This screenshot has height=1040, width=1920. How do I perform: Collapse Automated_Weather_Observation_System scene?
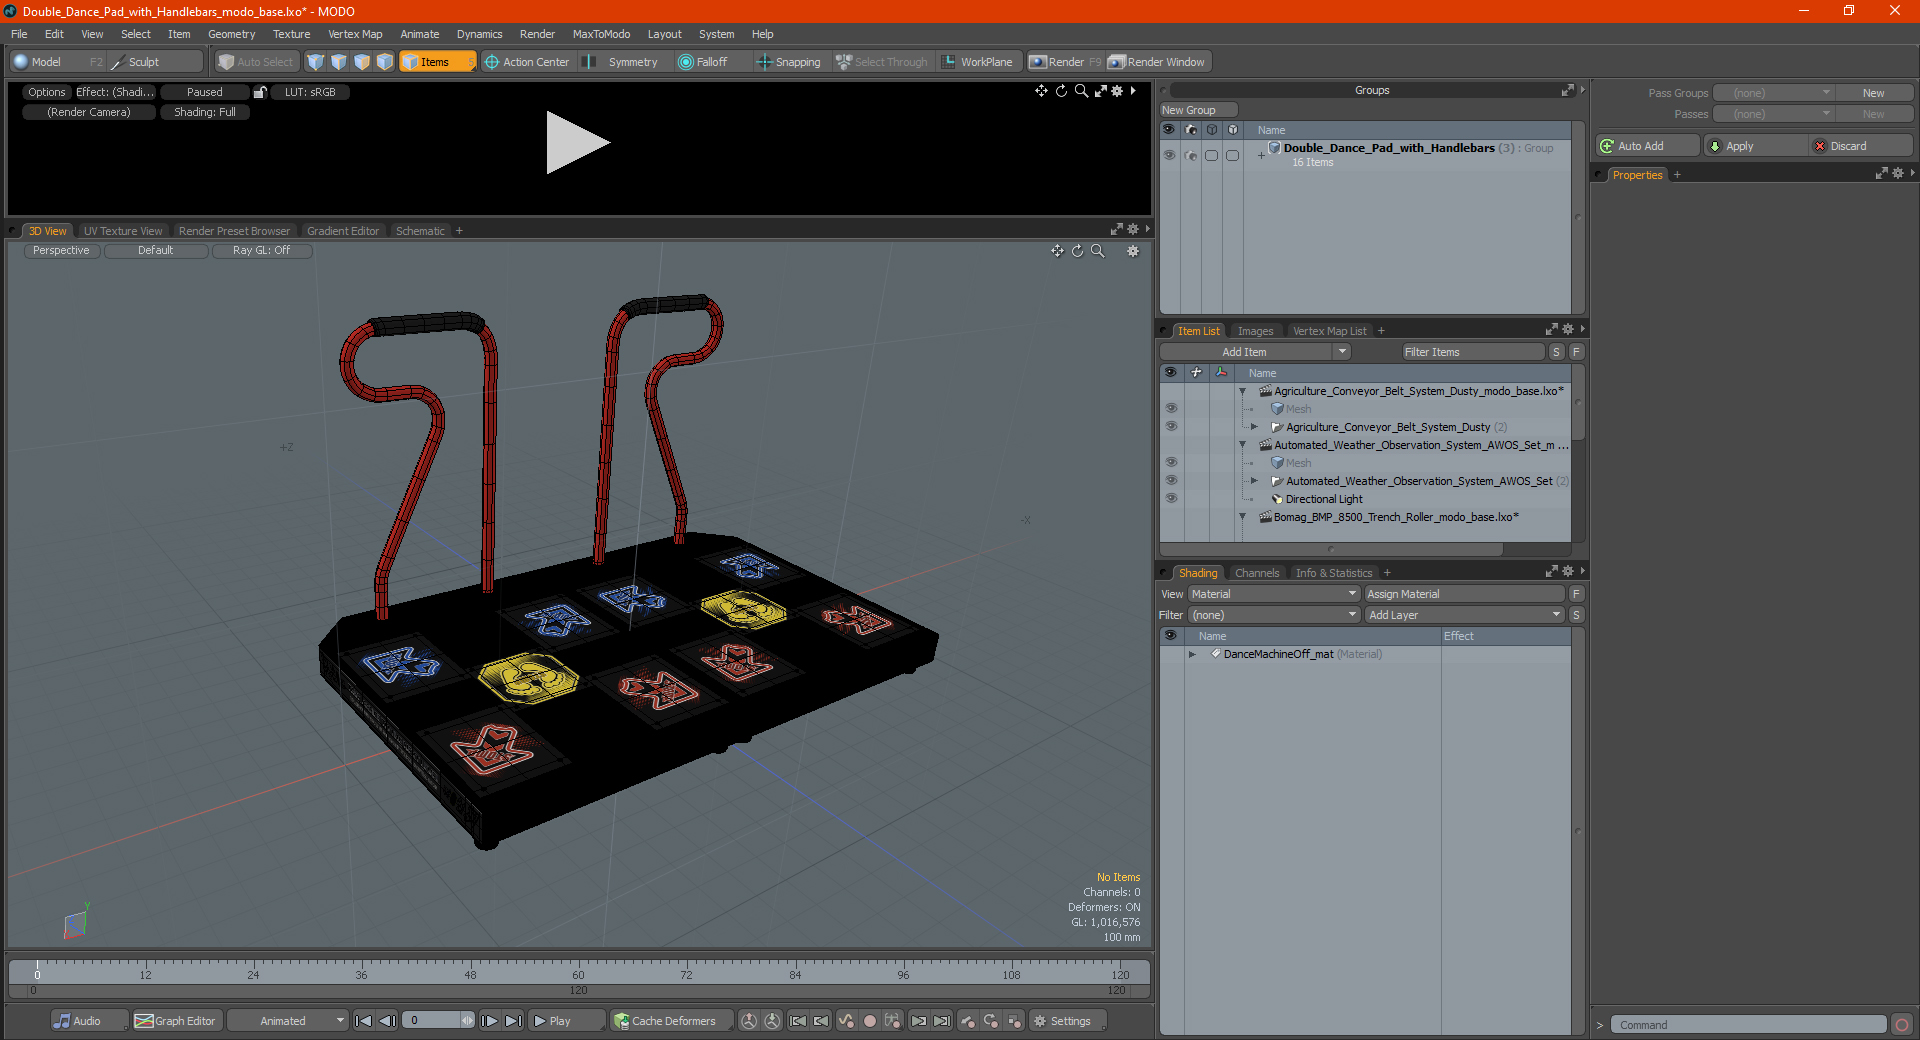(1243, 445)
